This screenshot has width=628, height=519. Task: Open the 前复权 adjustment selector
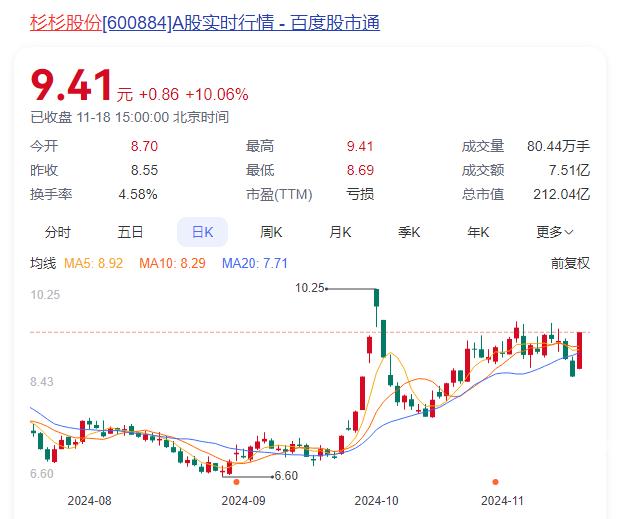tap(570, 264)
